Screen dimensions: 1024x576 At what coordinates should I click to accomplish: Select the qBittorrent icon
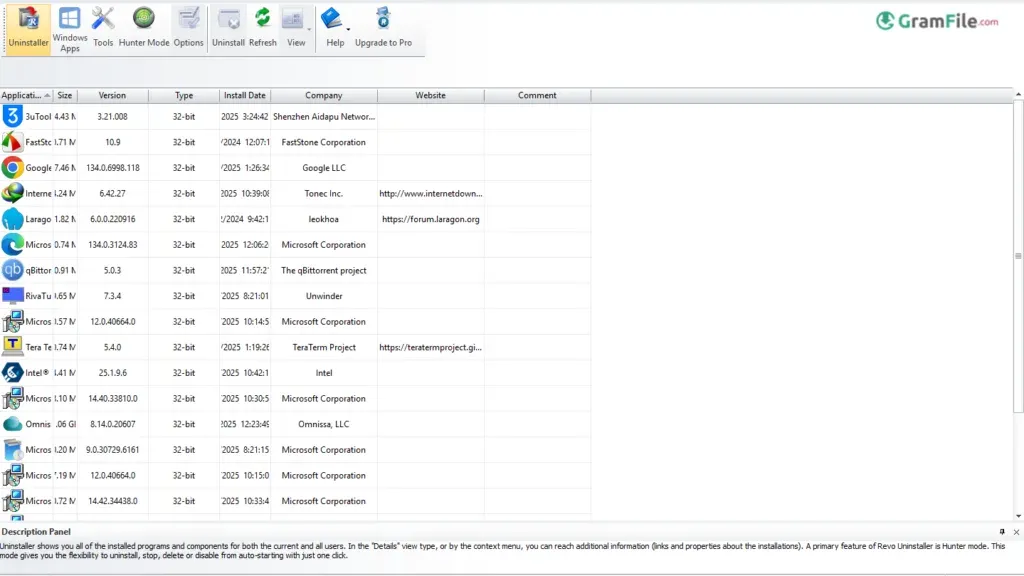coord(12,270)
